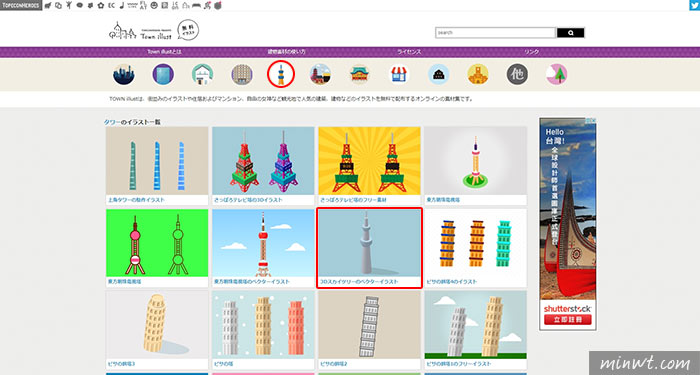Click the '上海タワー' caption link
The image size is (700, 375).
136,200
